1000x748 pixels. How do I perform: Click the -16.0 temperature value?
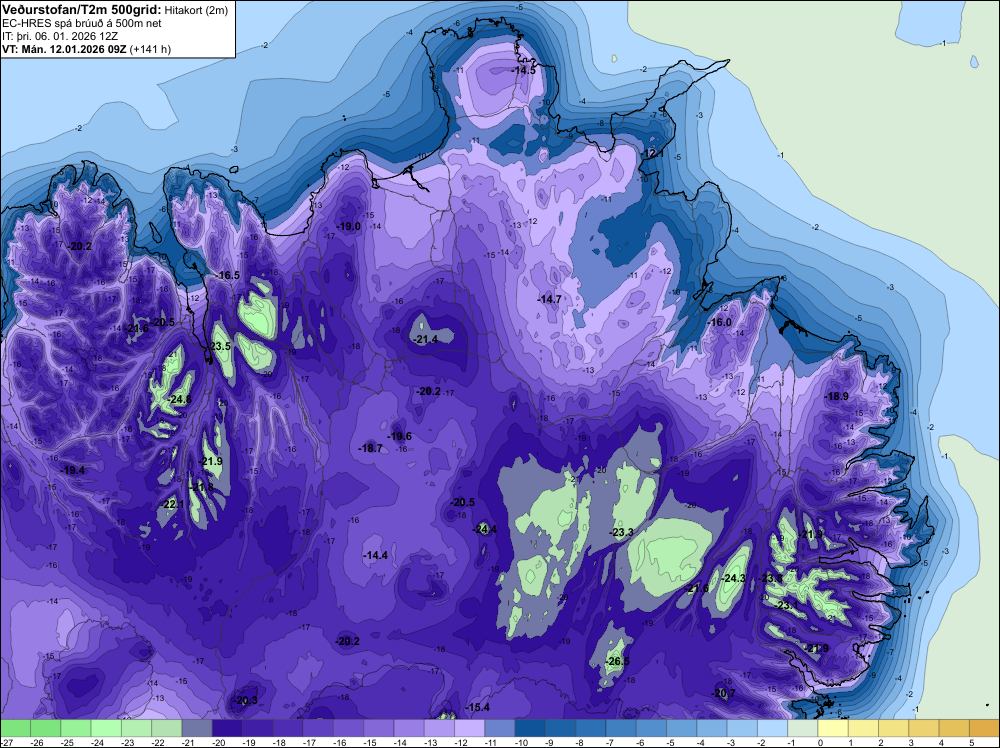pyautogui.click(x=719, y=323)
